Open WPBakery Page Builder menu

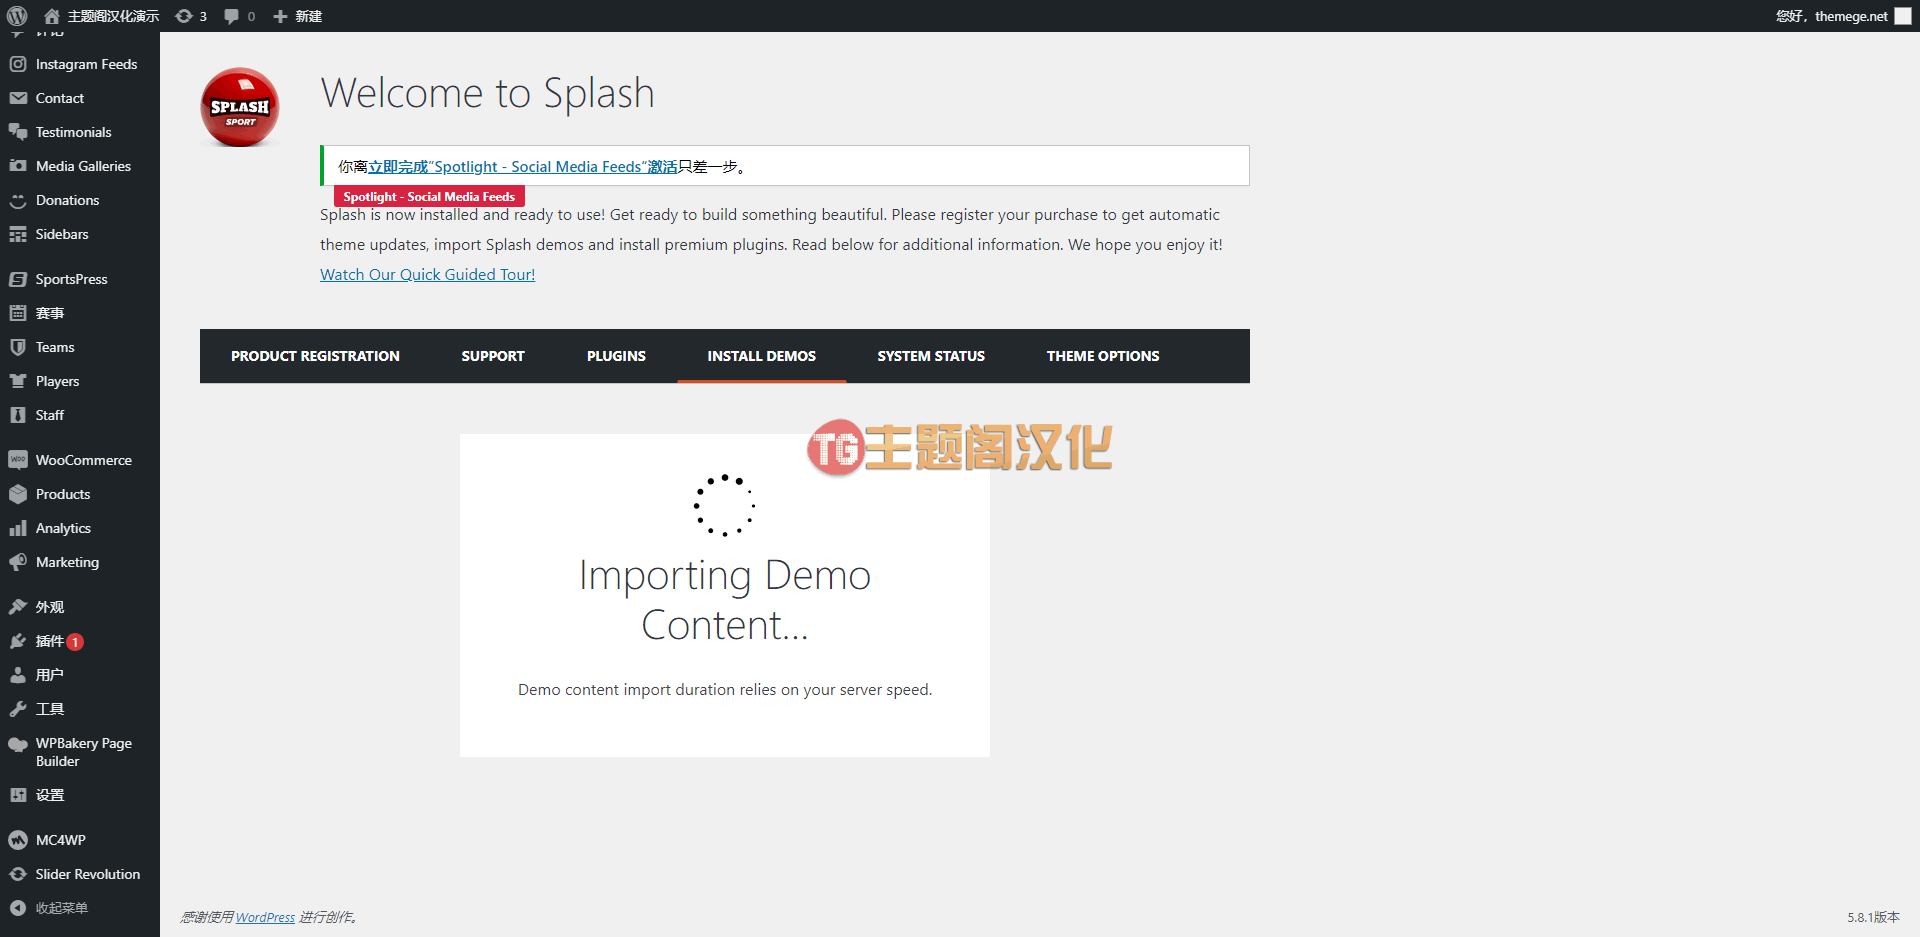point(80,752)
